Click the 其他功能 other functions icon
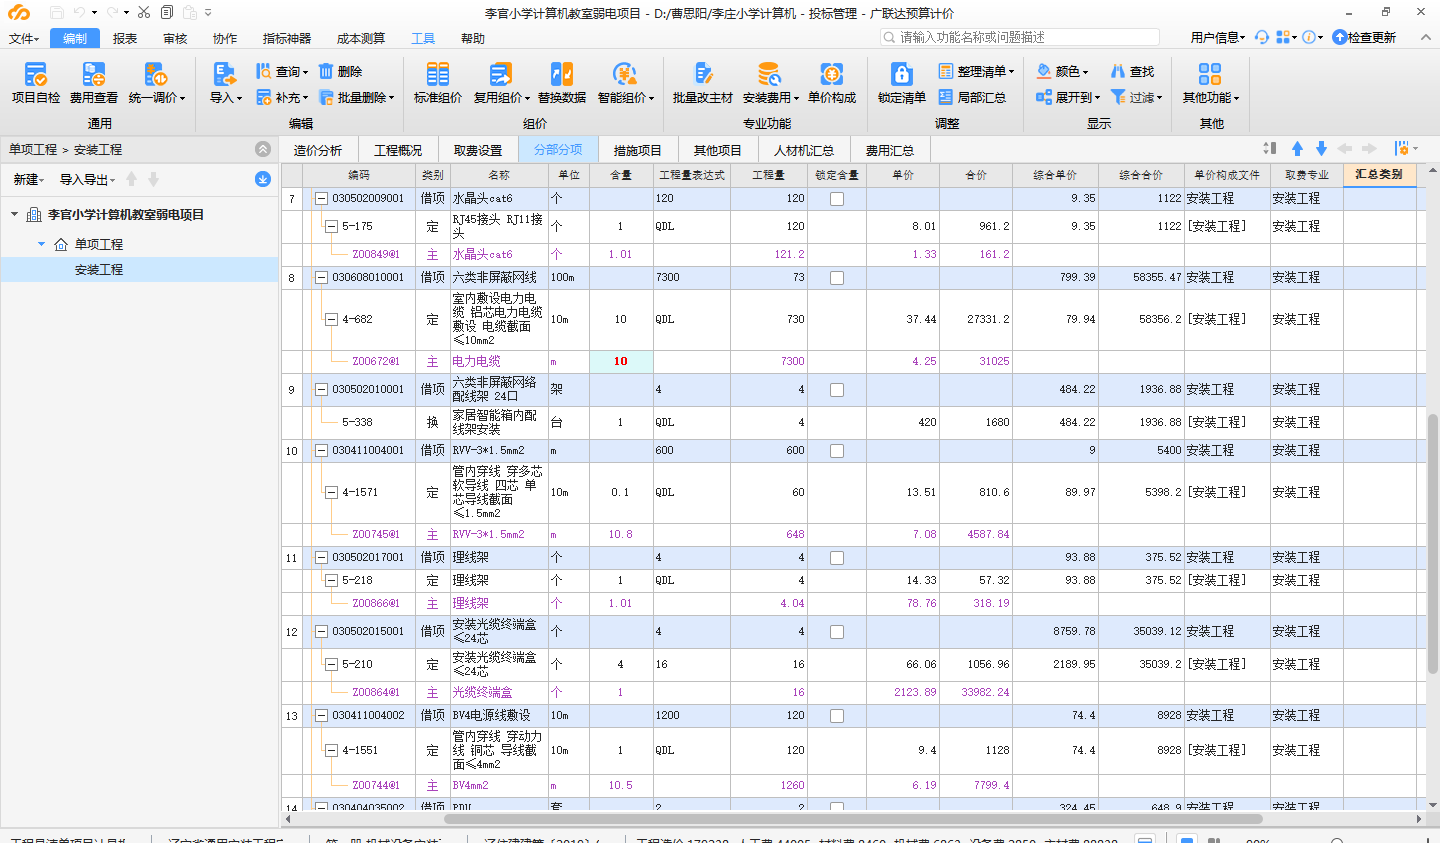The height and width of the screenshot is (843, 1440). click(x=1210, y=74)
